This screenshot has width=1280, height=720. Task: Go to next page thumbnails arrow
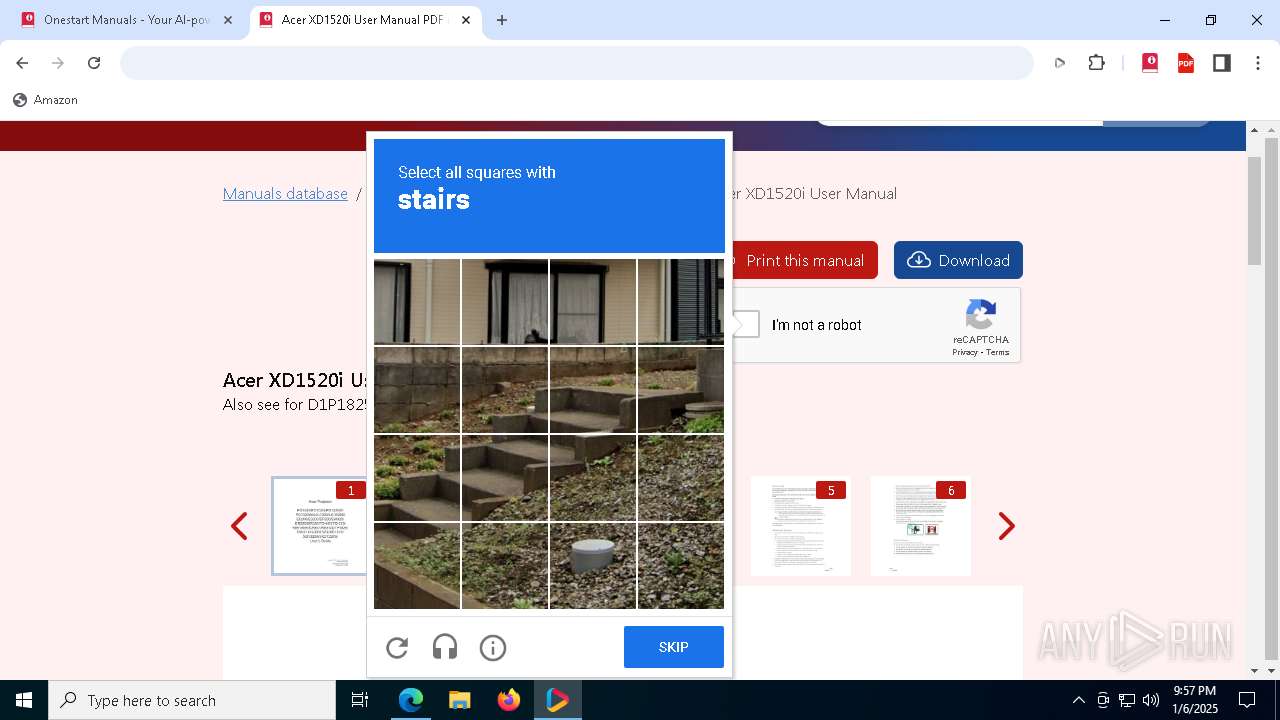pos(1007,526)
